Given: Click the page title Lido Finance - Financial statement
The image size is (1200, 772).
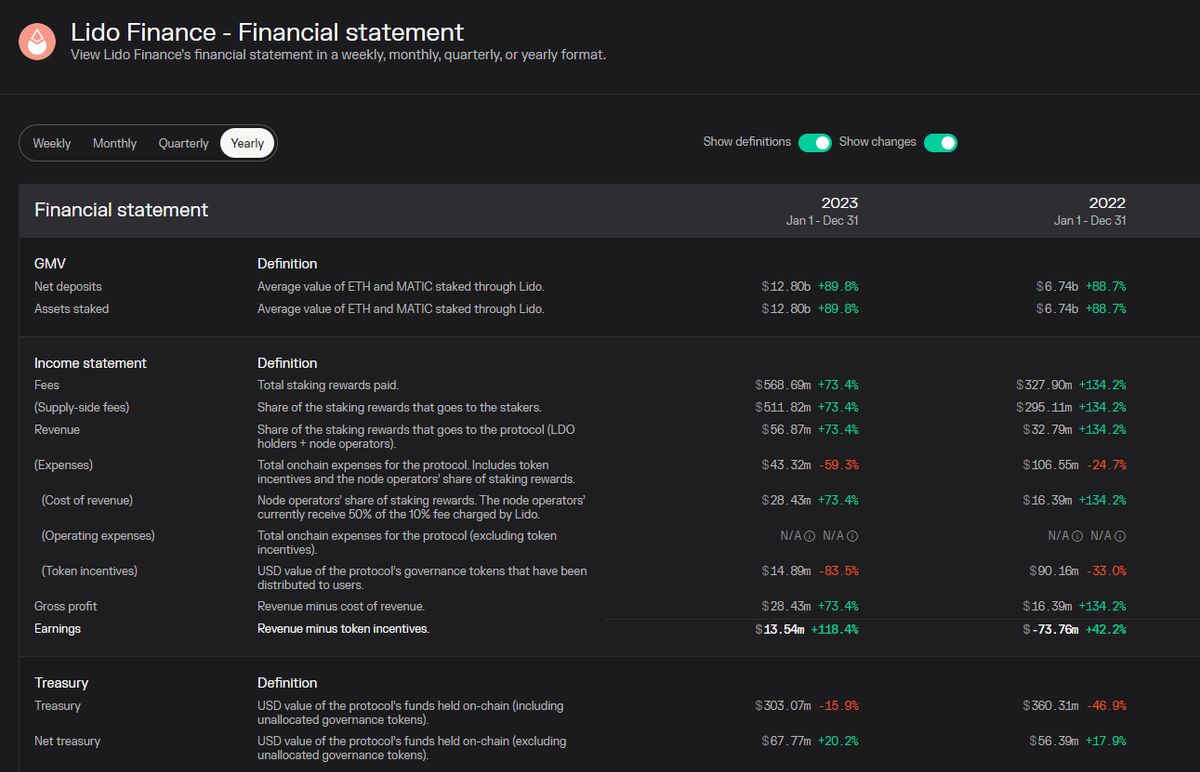Looking at the screenshot, I should [267, 32].
